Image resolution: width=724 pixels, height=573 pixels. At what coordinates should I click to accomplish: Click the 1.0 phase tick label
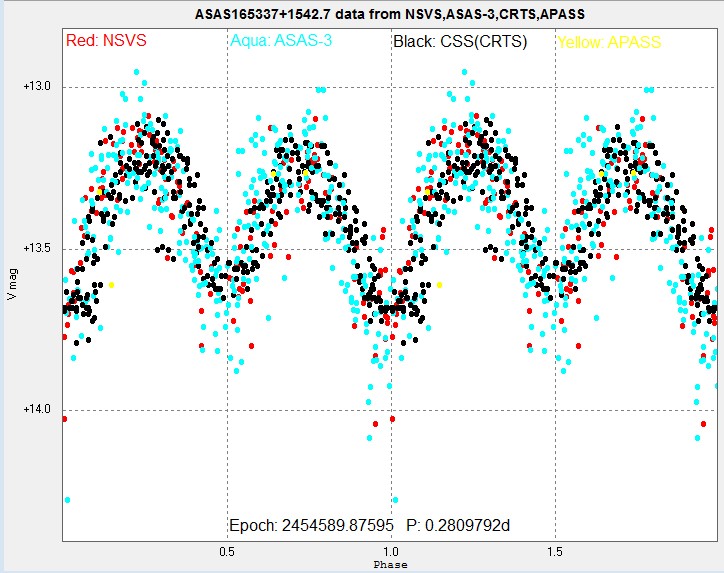[391, 552]
